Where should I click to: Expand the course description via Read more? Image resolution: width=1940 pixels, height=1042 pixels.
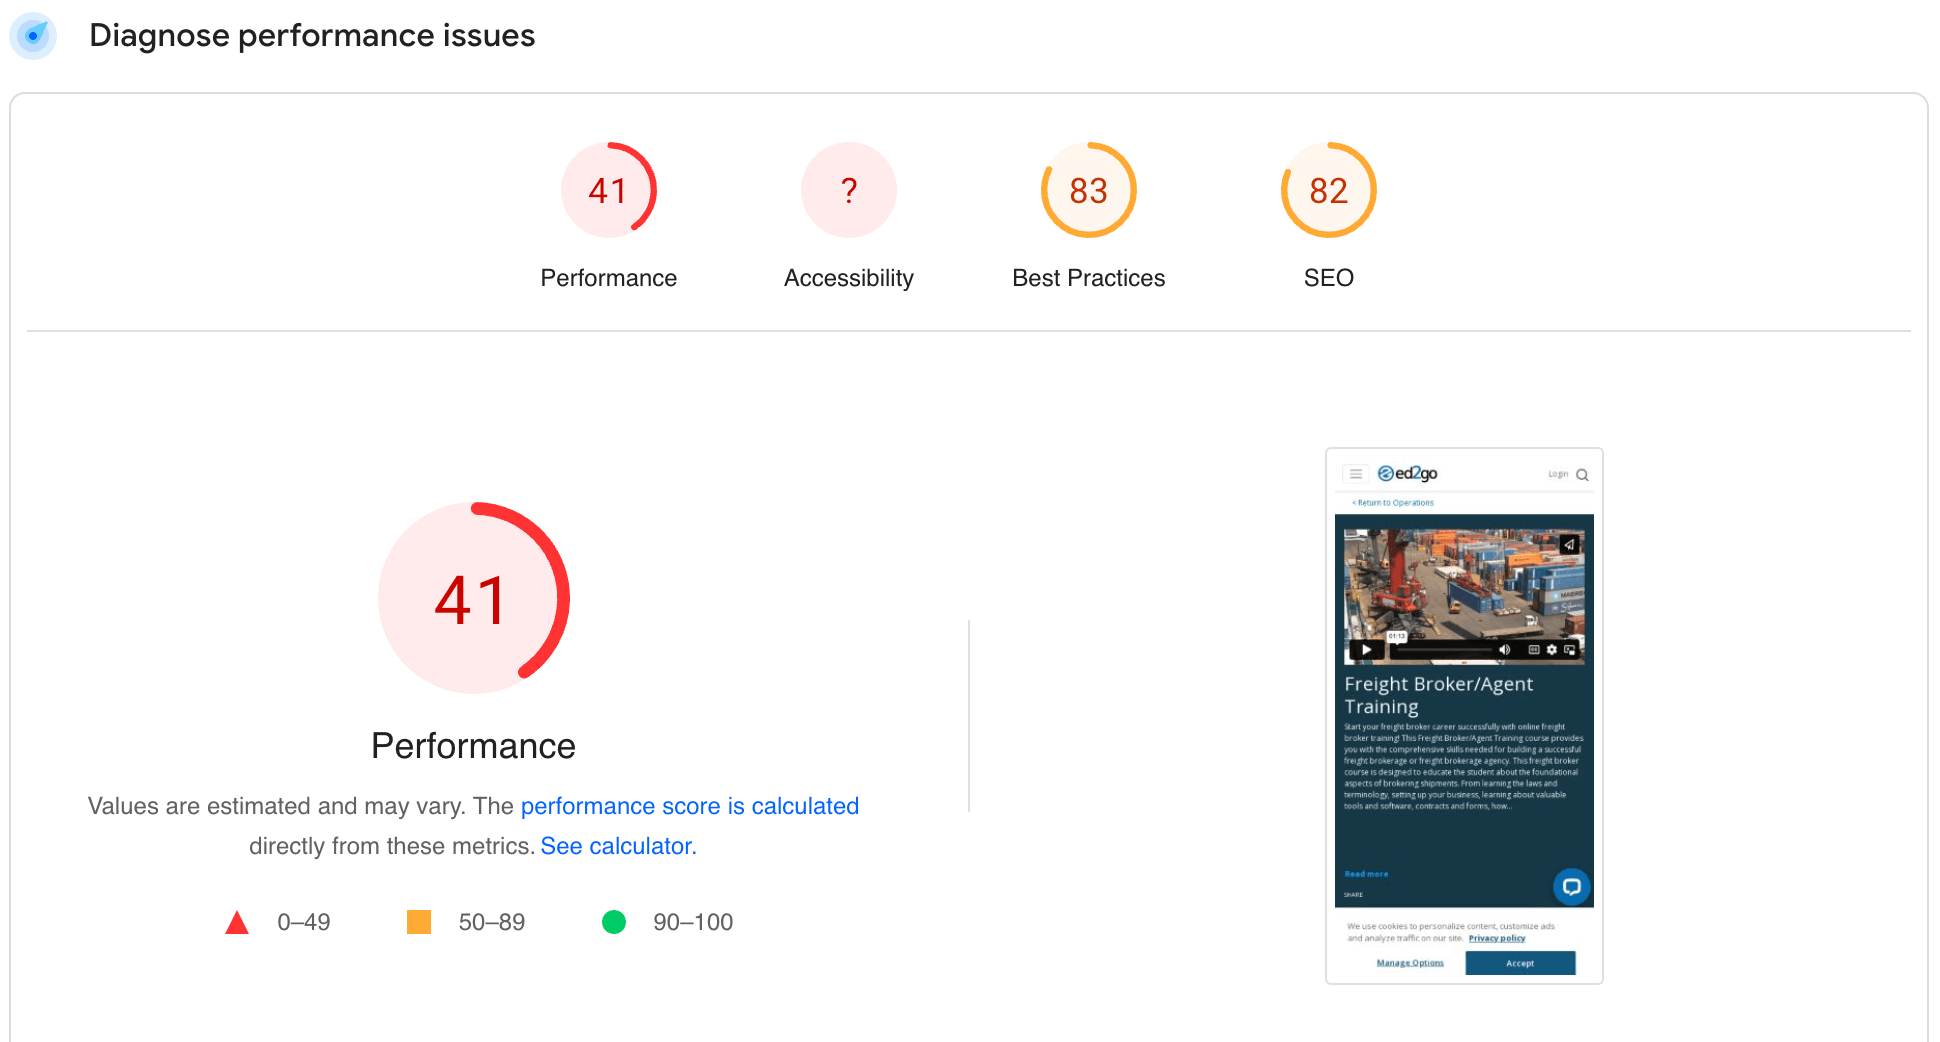click(1366, 874)
